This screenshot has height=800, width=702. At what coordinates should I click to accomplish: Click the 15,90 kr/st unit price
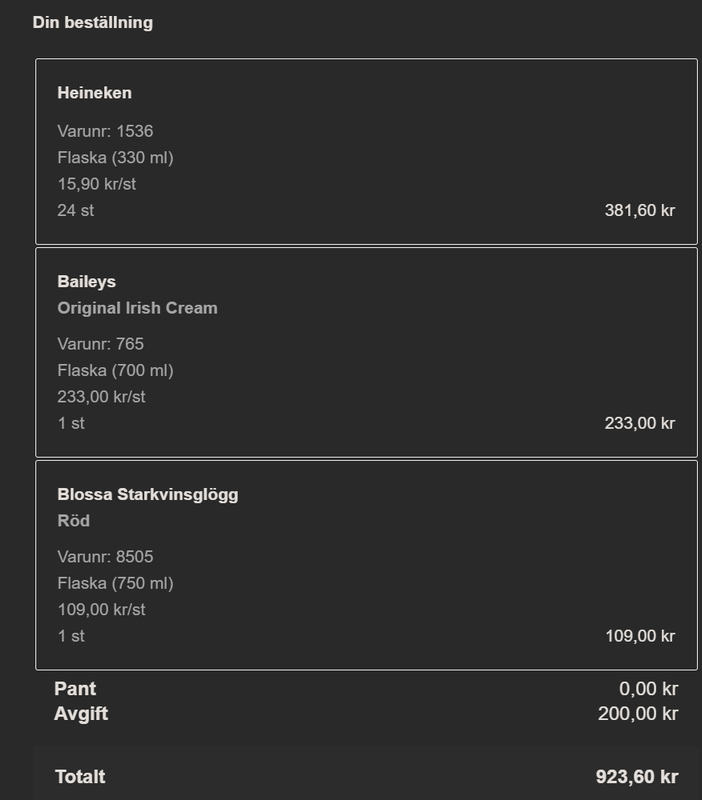coord(96,184)
